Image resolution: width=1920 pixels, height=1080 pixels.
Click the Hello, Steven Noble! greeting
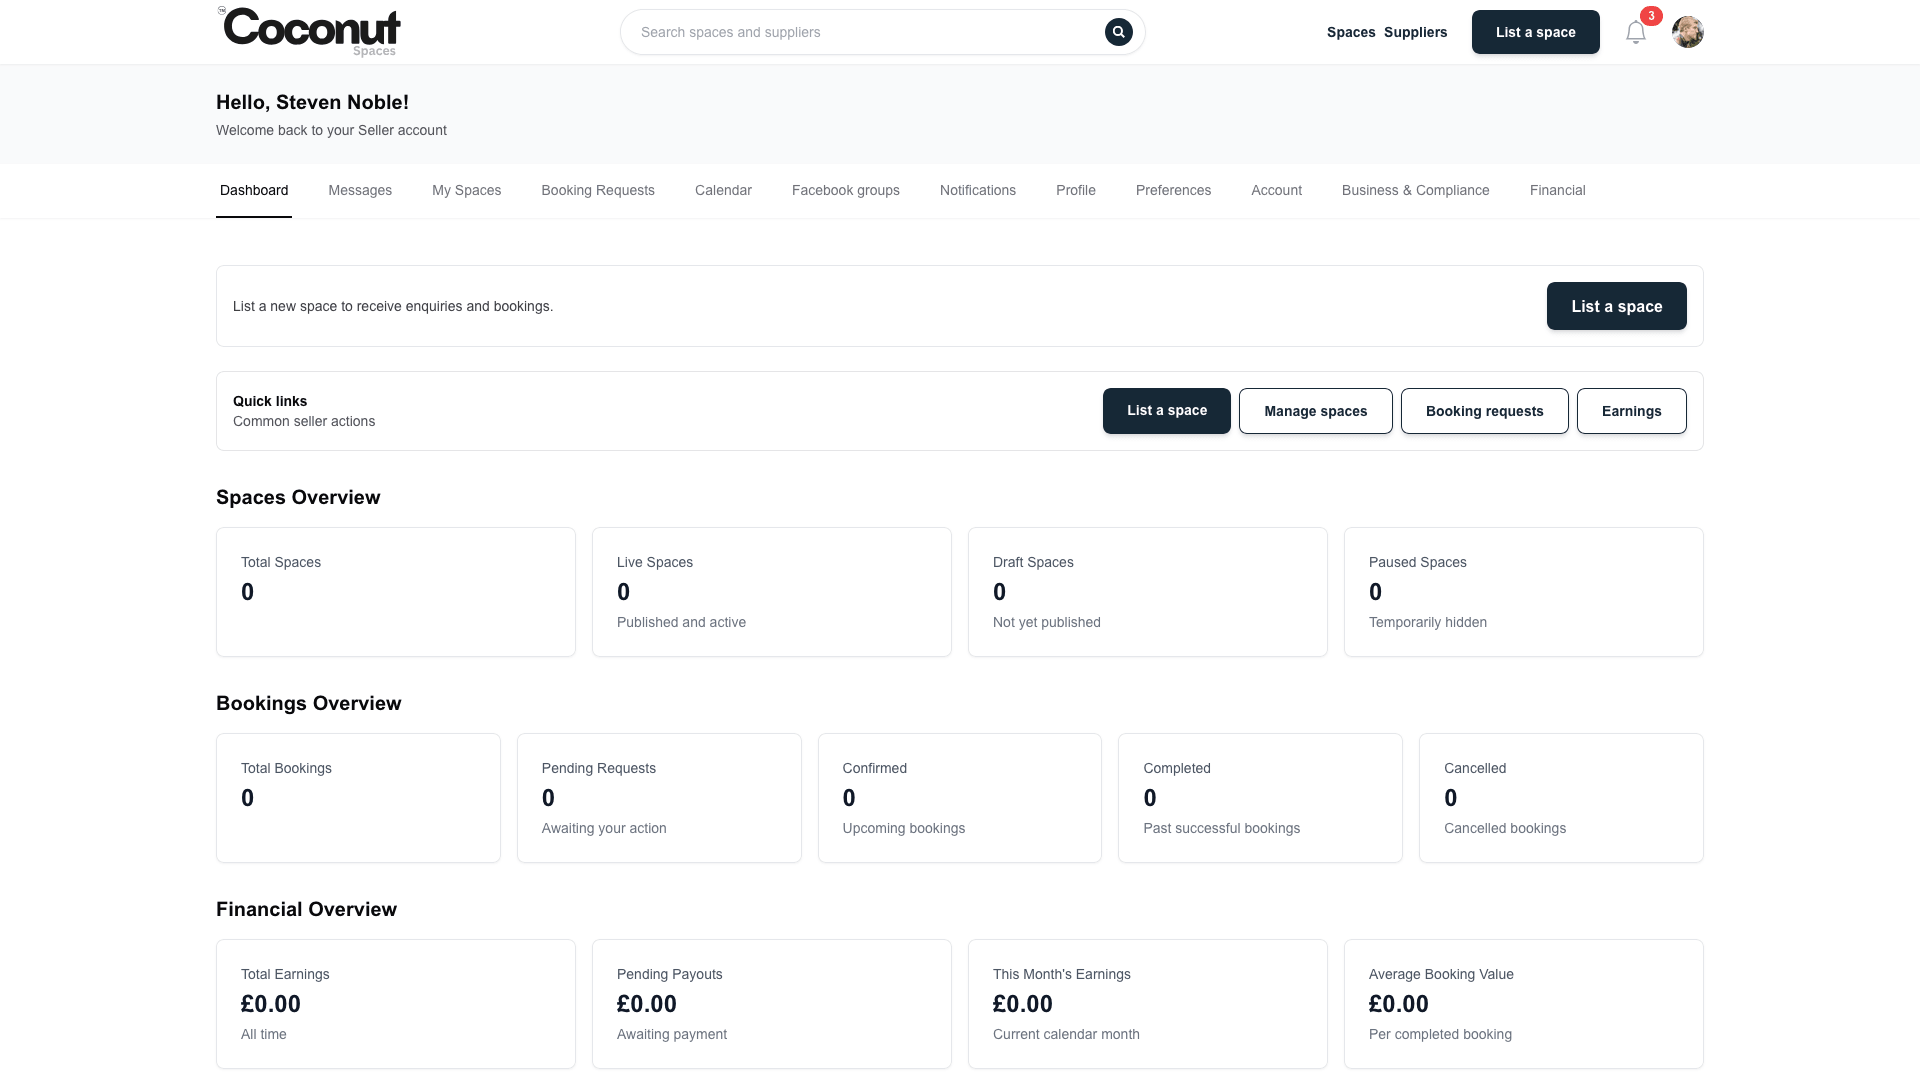click(x=312, y=102)
